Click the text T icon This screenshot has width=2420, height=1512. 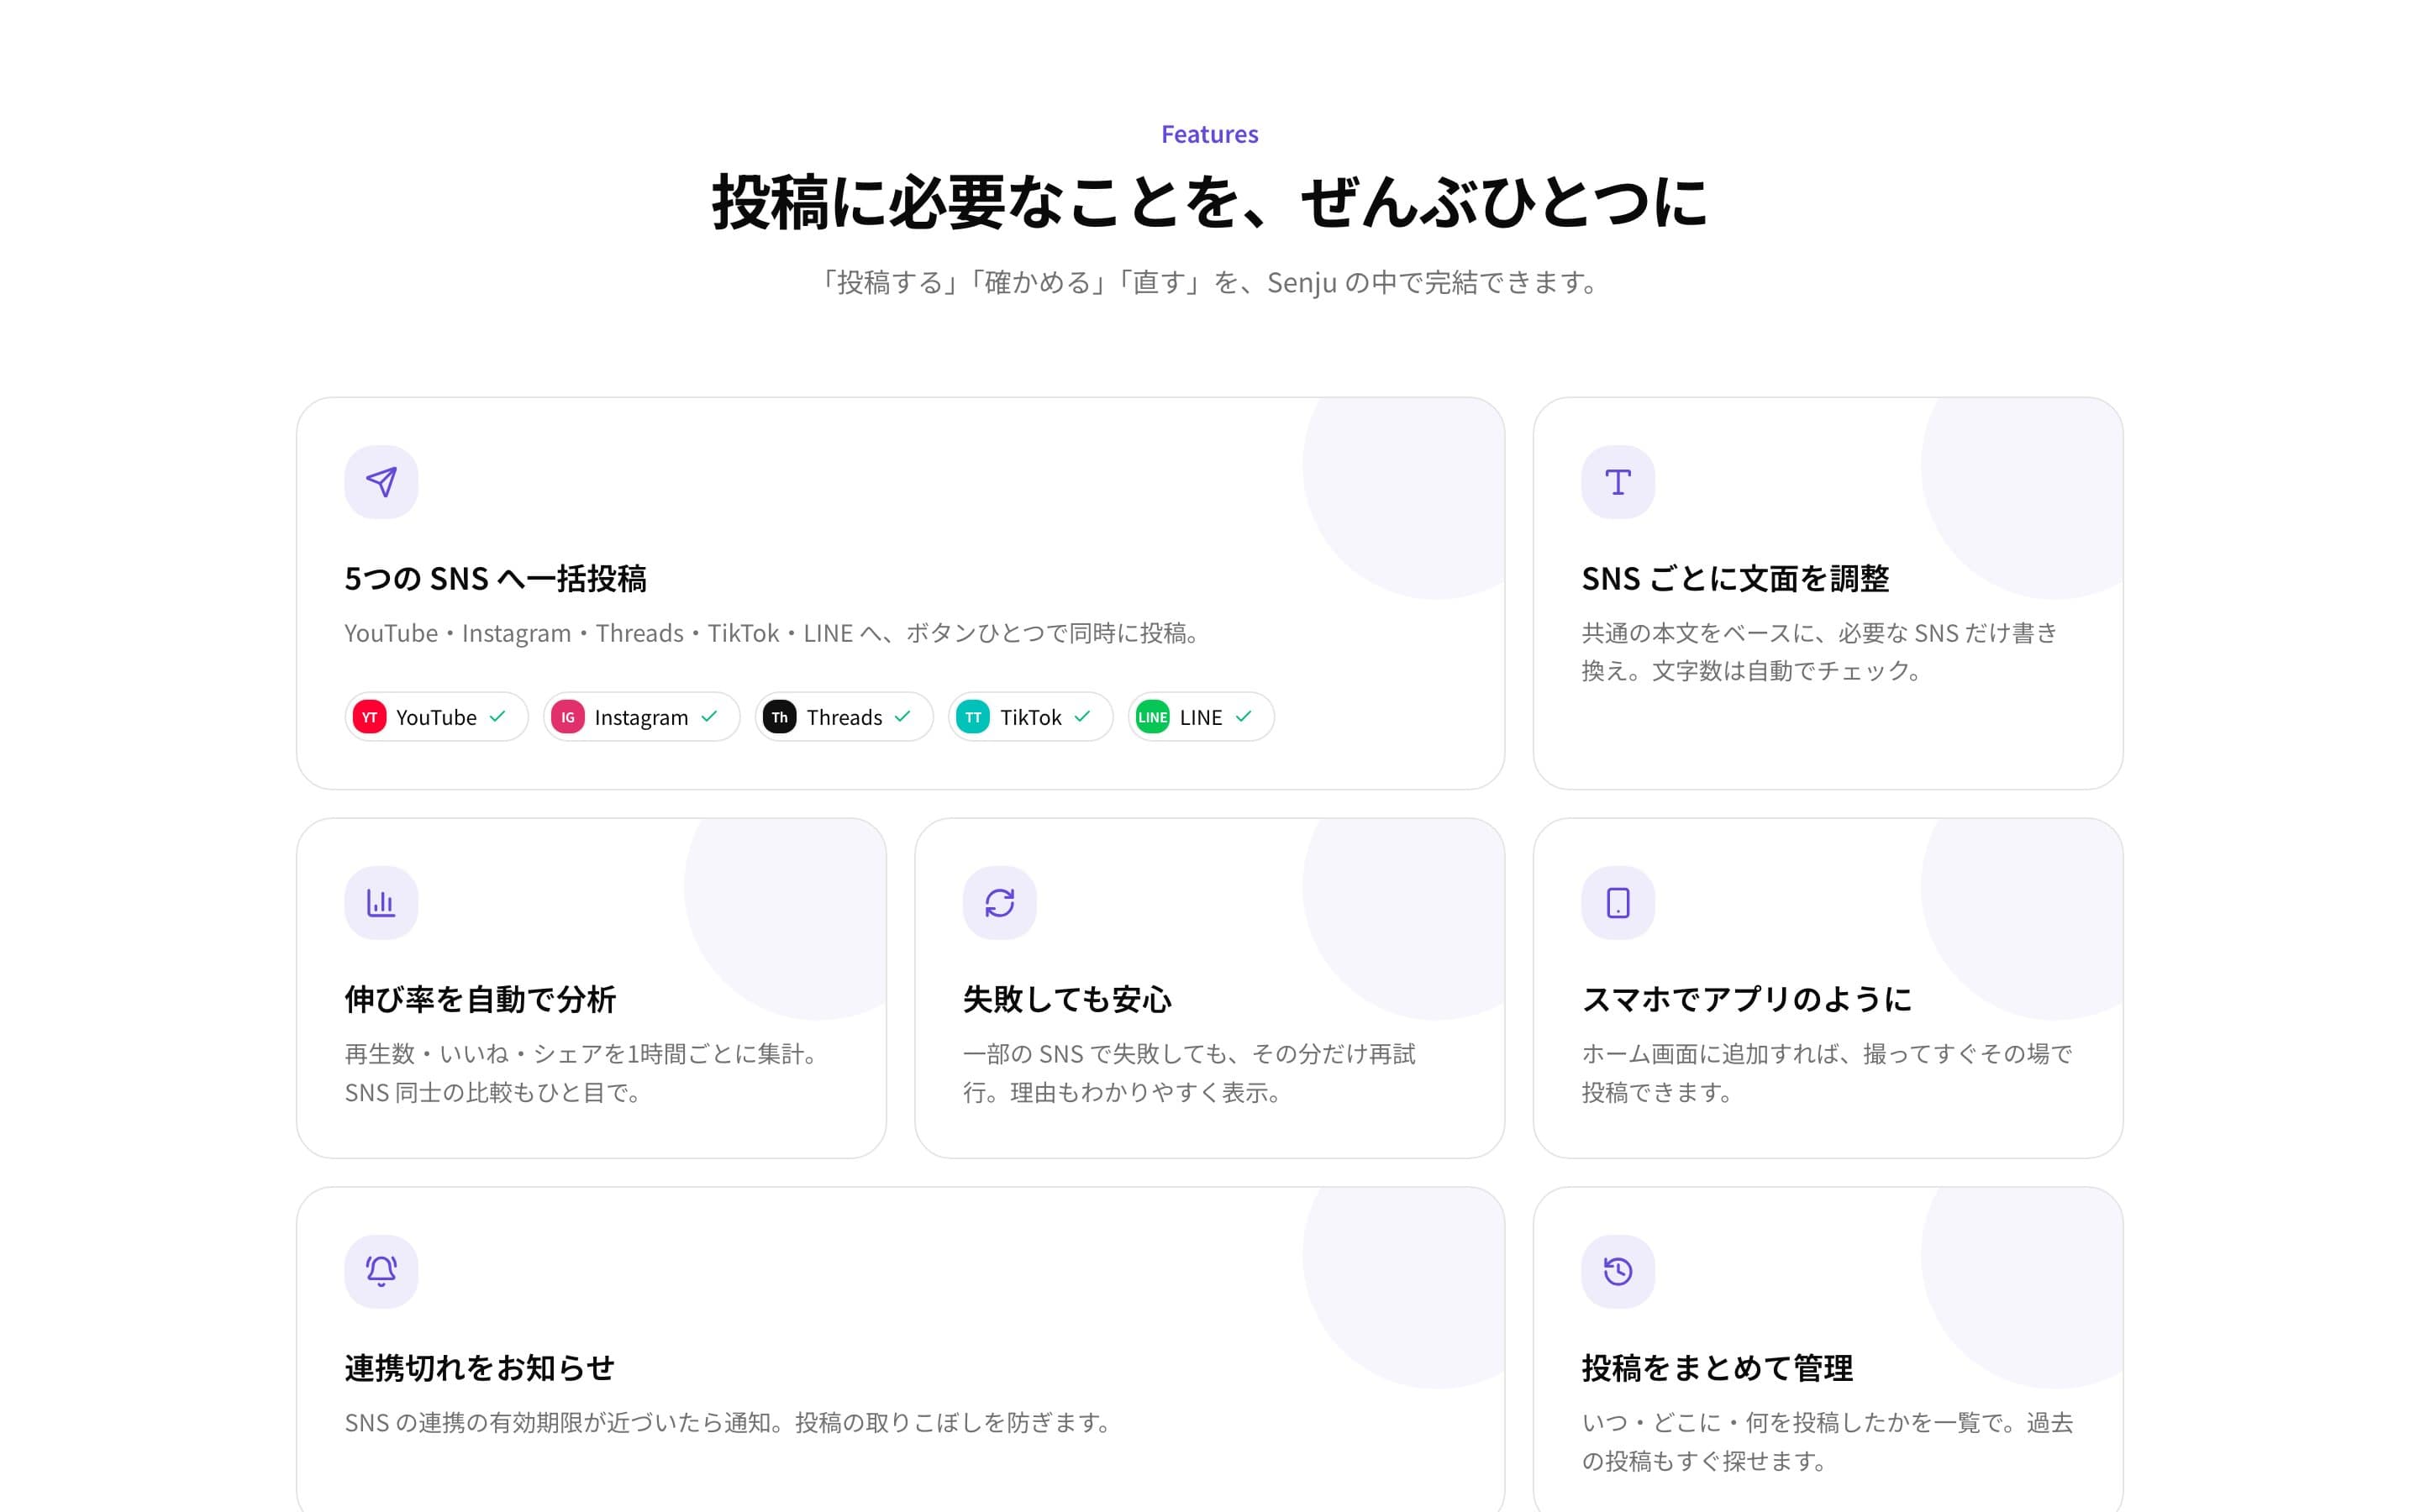(x=1617, y=482)
